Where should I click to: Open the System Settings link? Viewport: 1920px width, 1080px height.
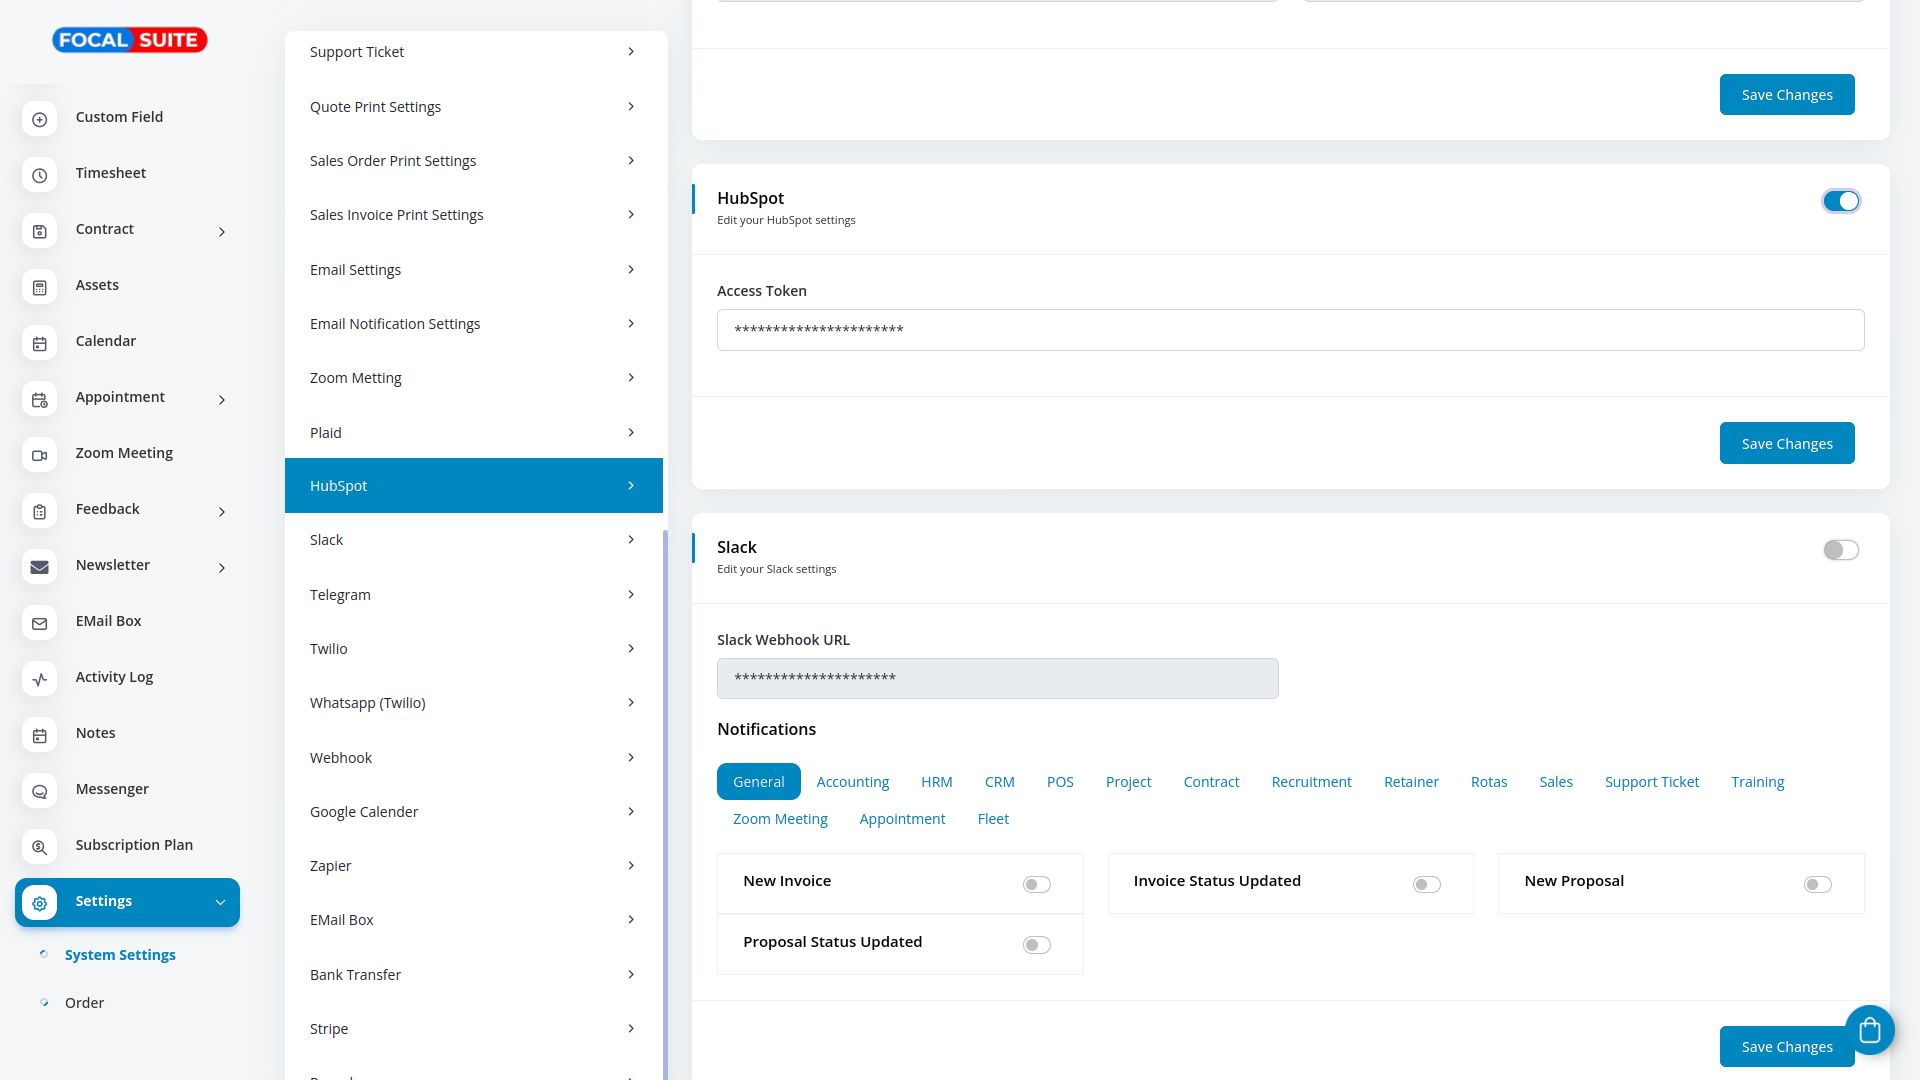120,955
